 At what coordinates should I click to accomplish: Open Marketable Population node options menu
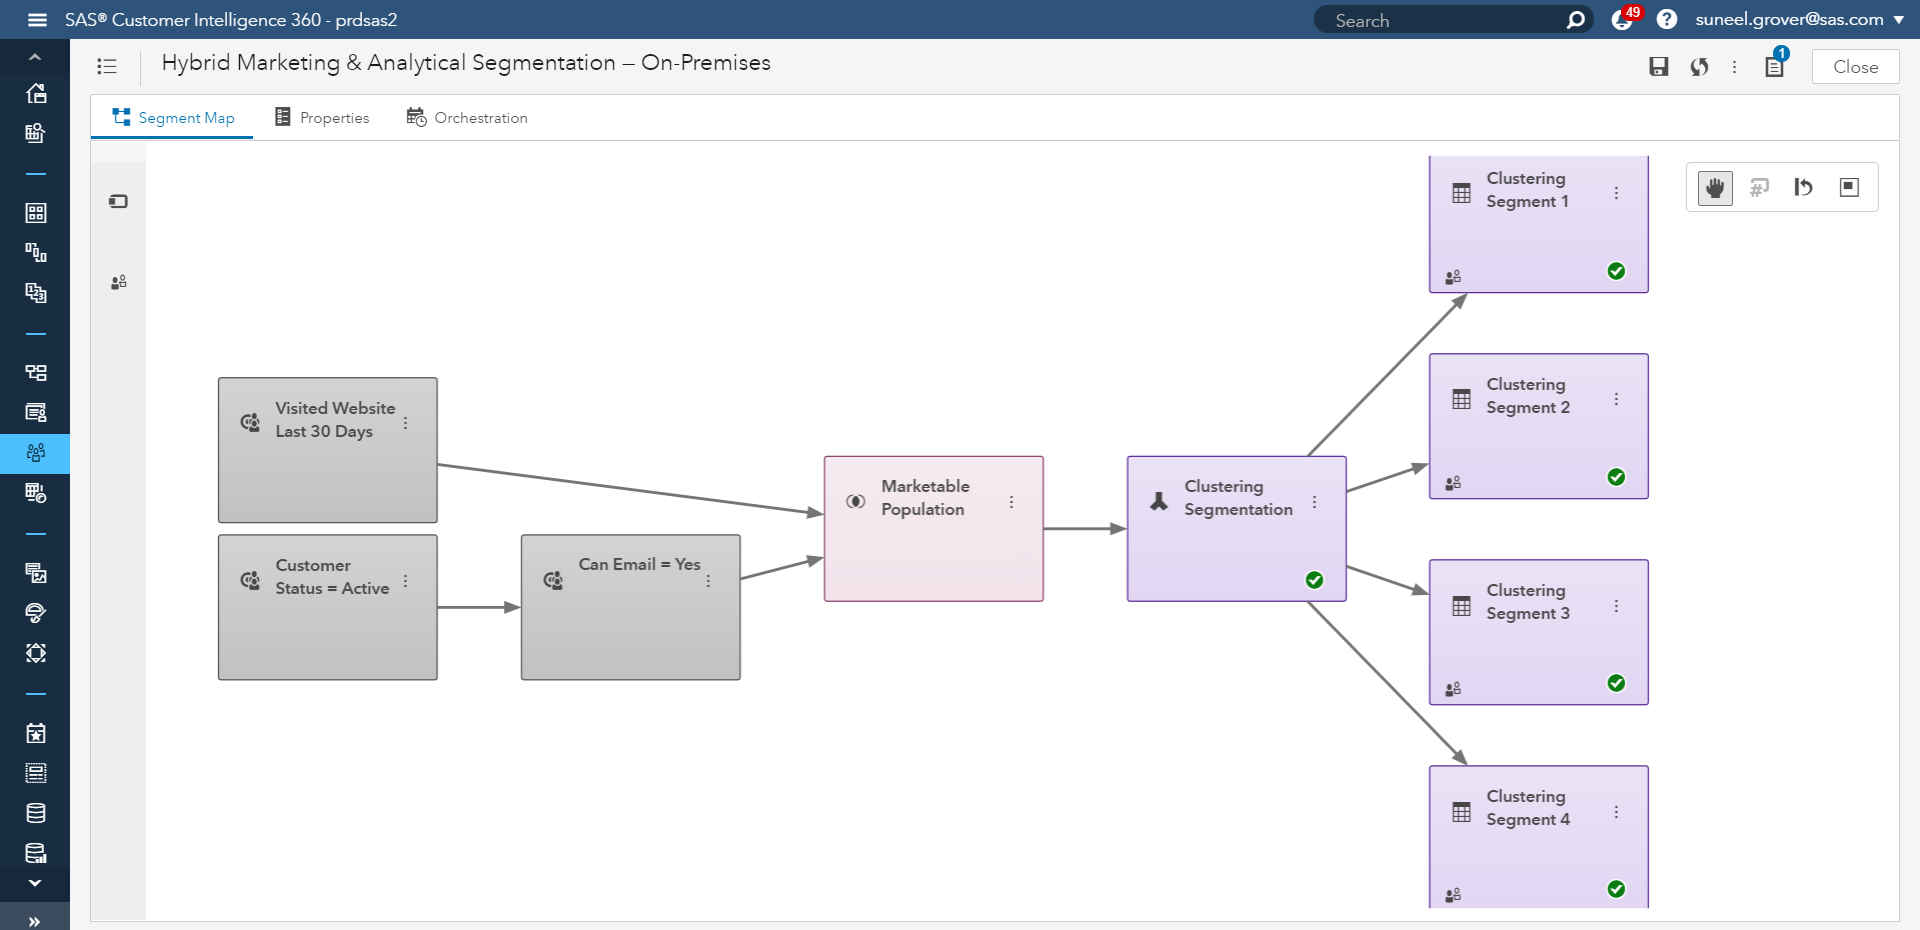click(x=1011, y=502)
